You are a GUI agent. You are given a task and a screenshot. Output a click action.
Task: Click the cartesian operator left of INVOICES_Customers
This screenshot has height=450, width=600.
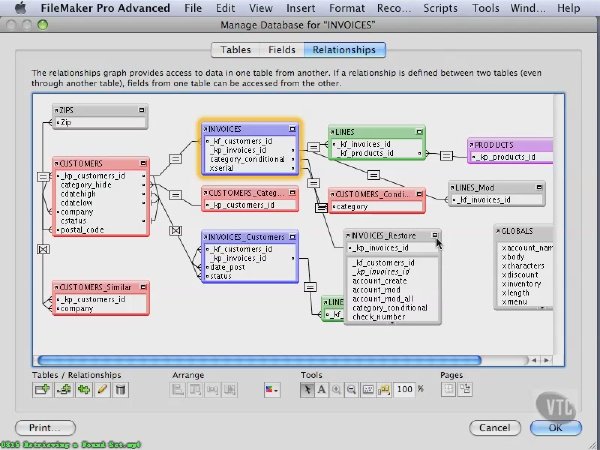175,231
